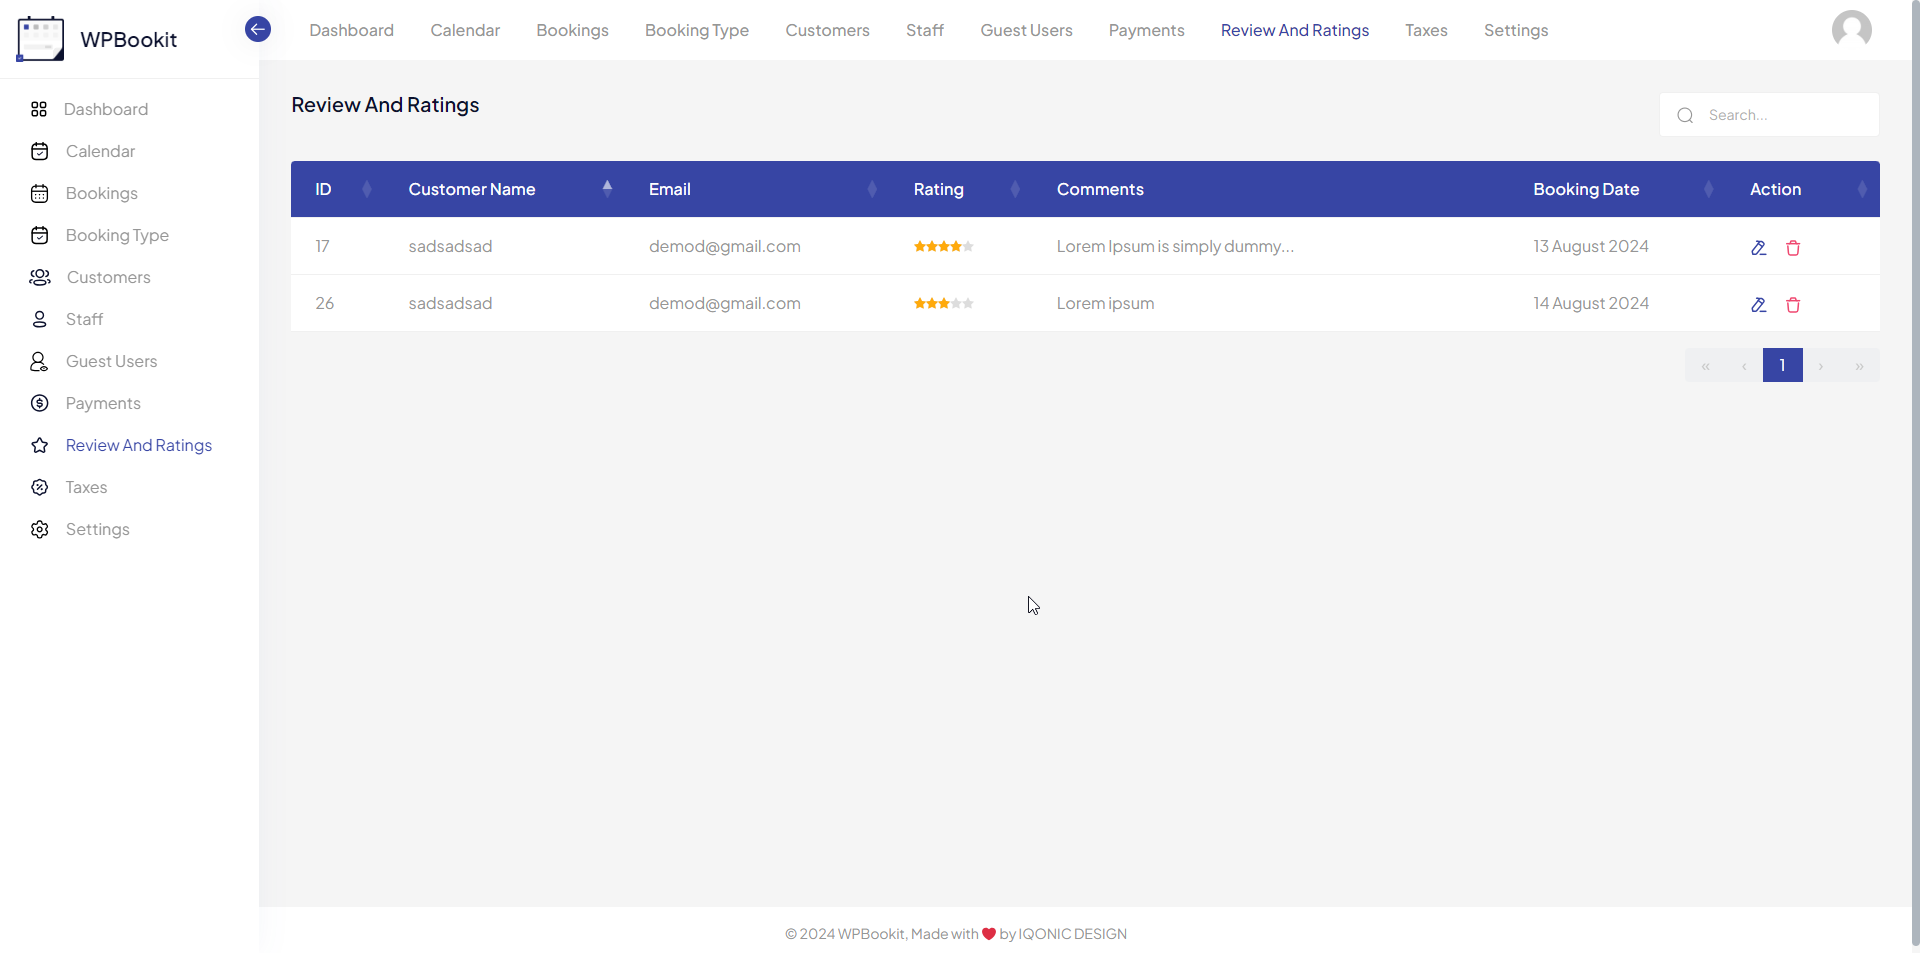Switch to the Bookings tab
The width and height of the screenshot is (1920, 953).
[571, 30]
